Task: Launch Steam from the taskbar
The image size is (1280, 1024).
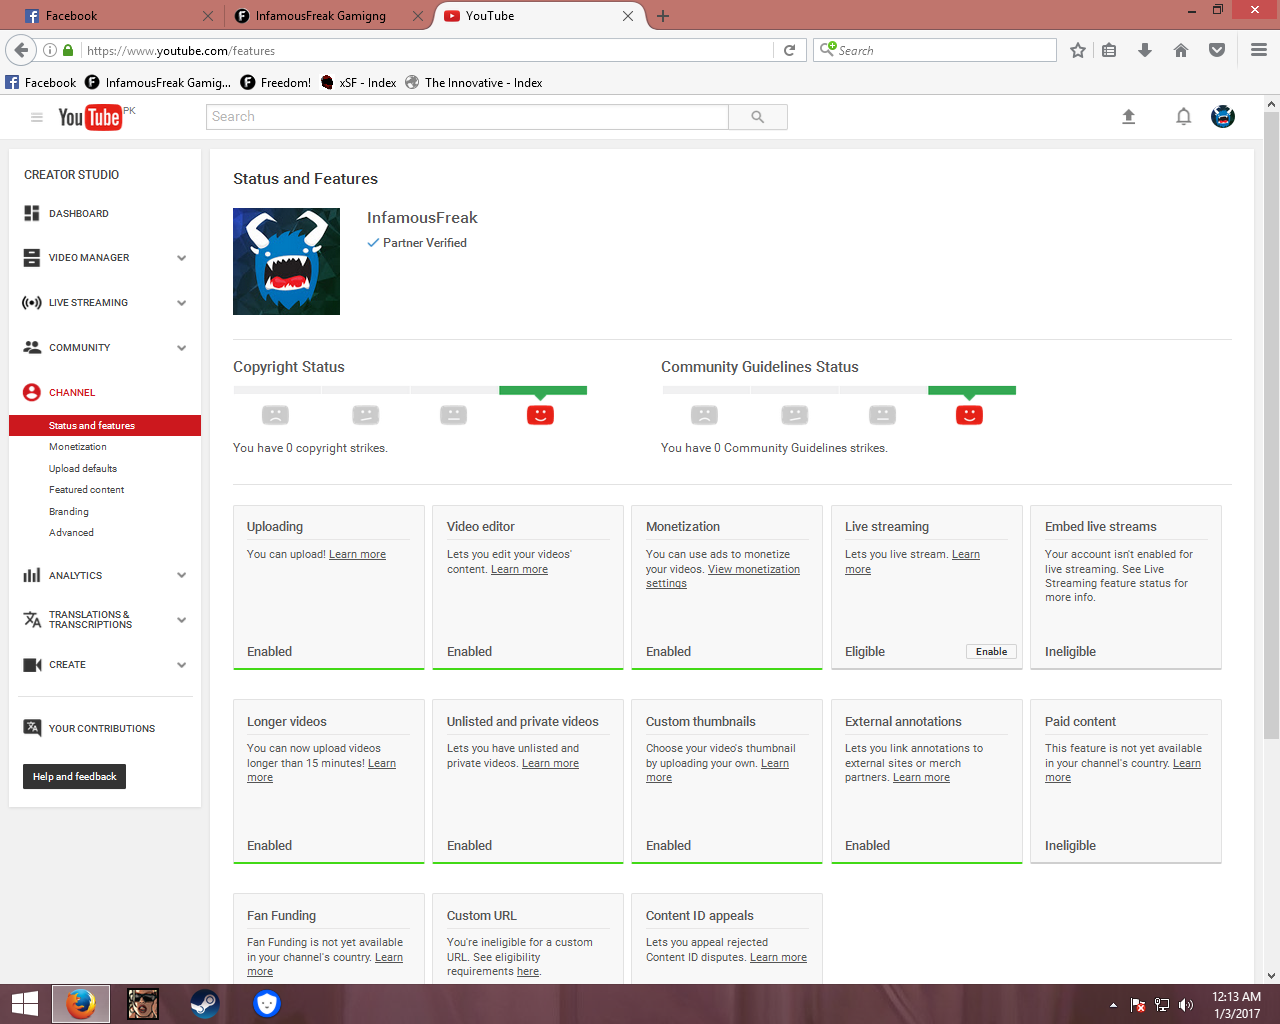Action: coord(205,1003)
